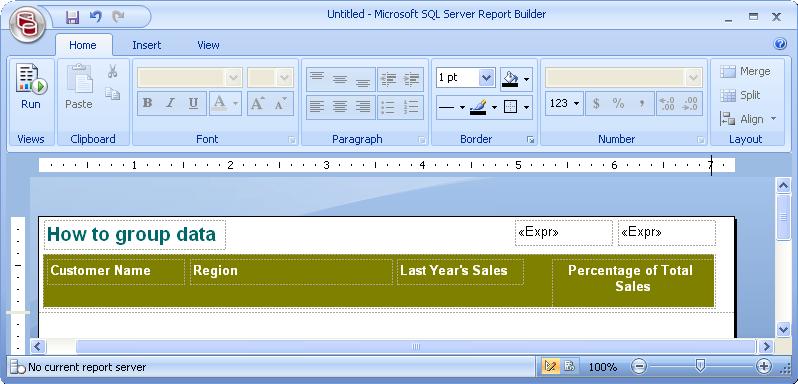The width and height of the screenshot is (798, 384).
Task: Click the Decrease Indent icon
Action: (389, 79)
